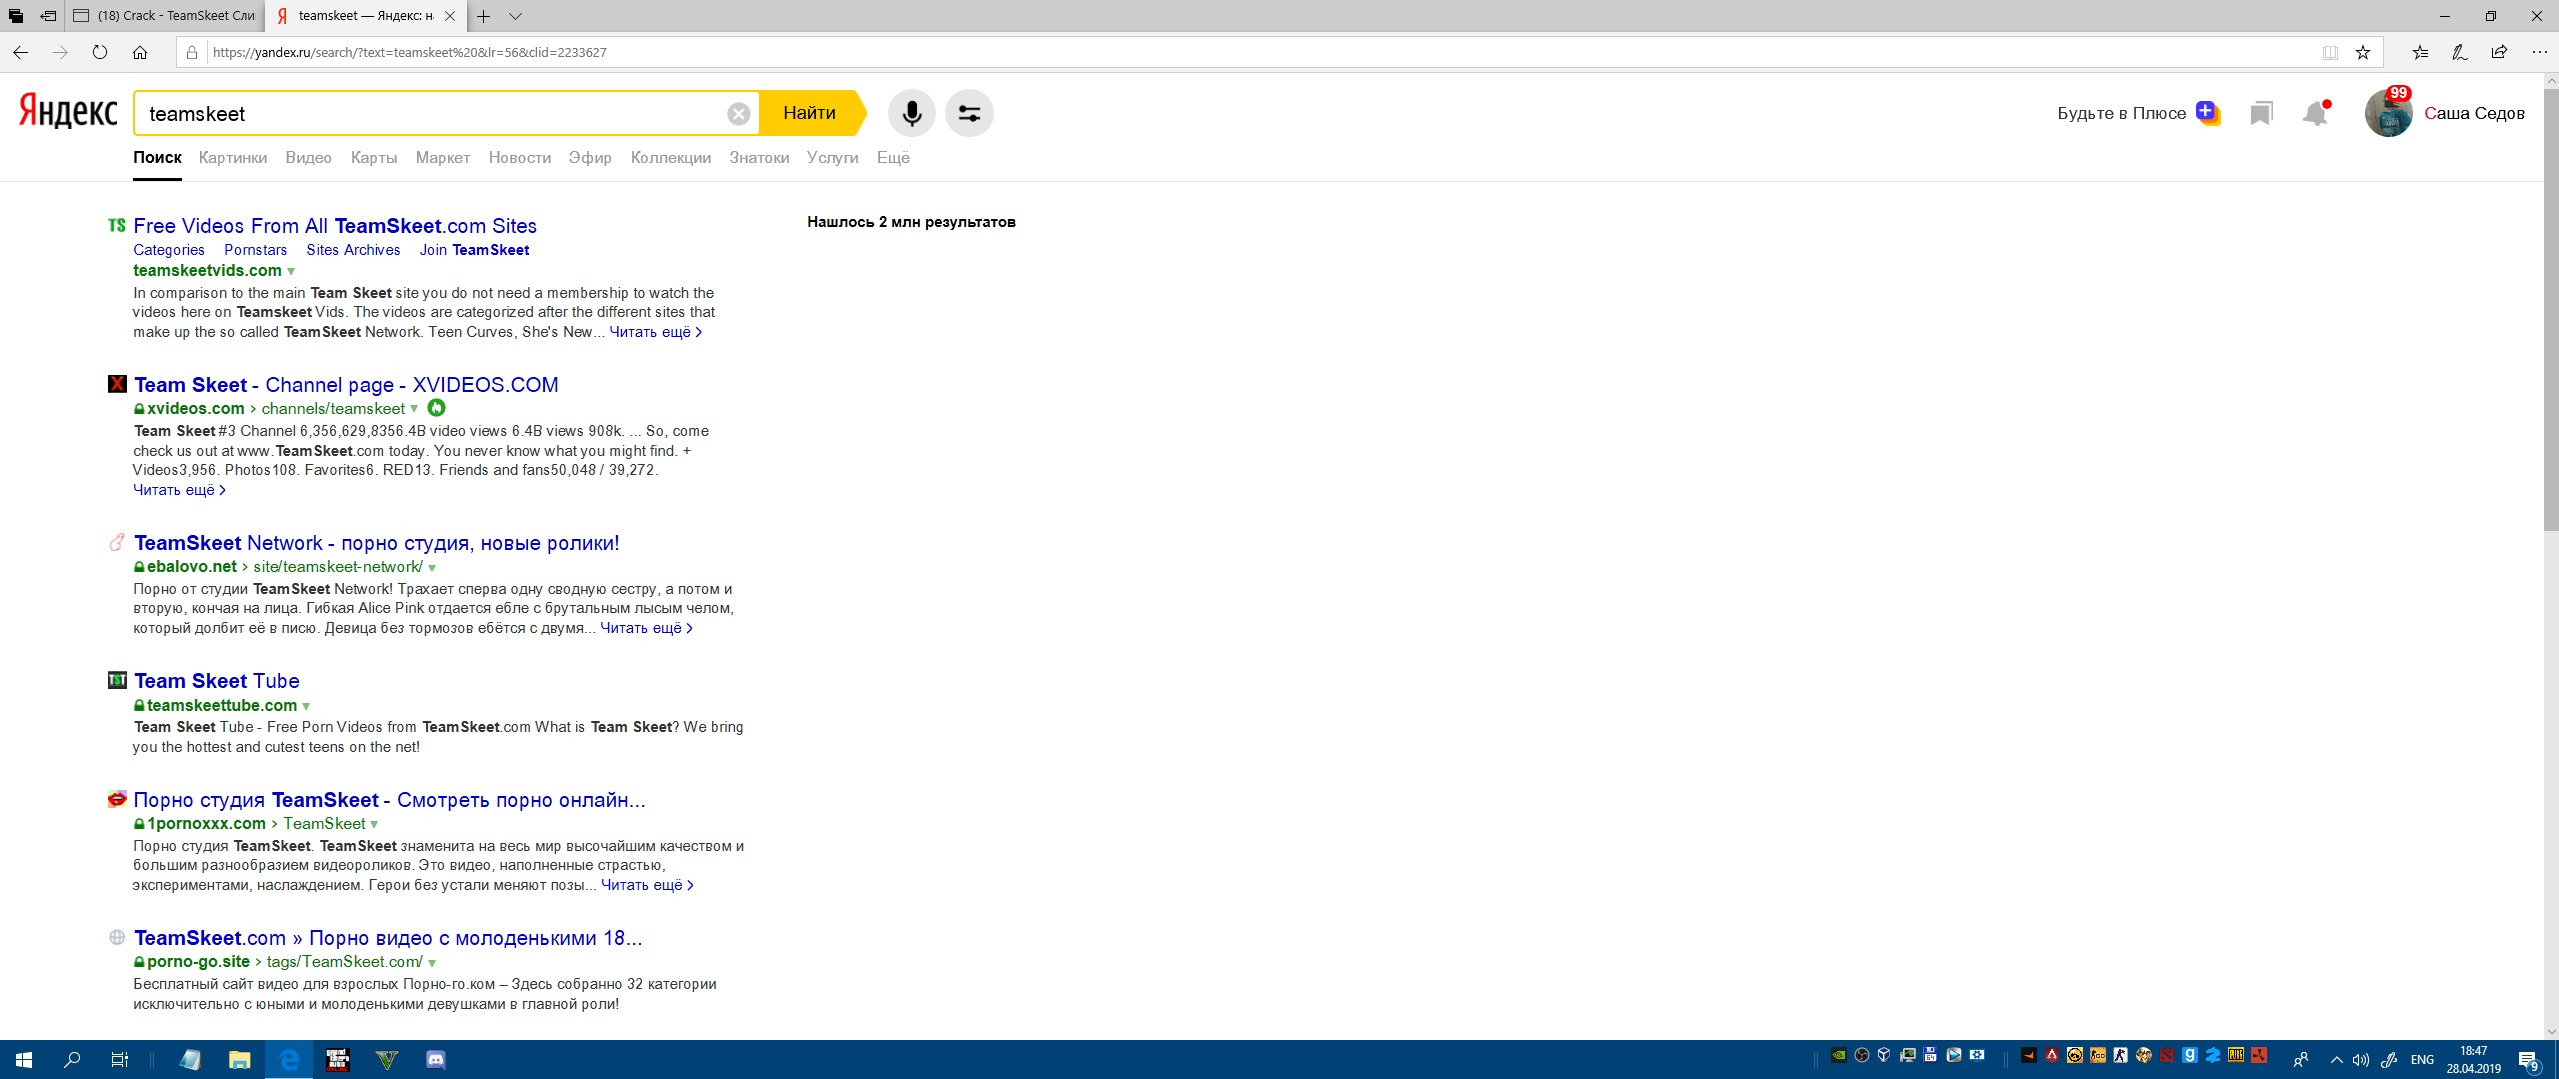Show tabs you've set aside
The width and height of the screenshot is (2559, 1079).
15,16
